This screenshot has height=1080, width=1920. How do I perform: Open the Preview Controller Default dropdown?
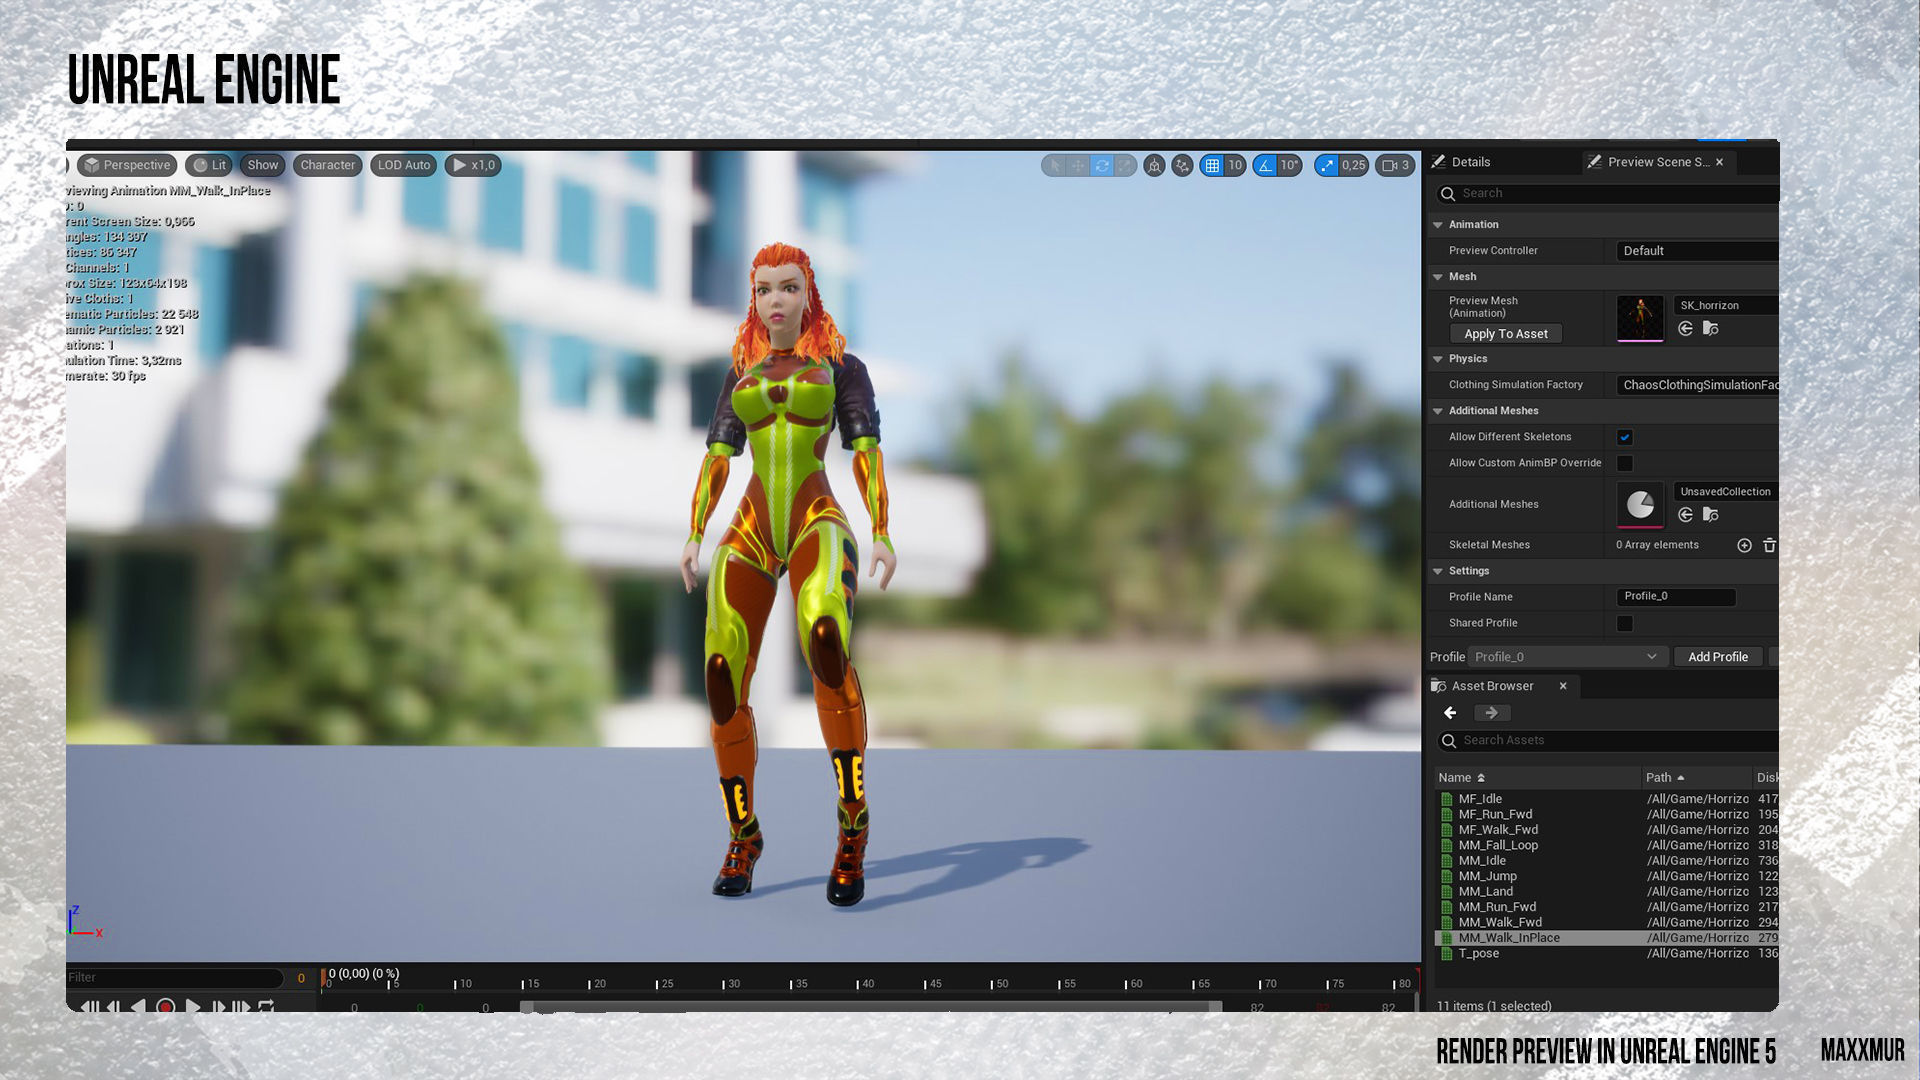(1697, 251)
